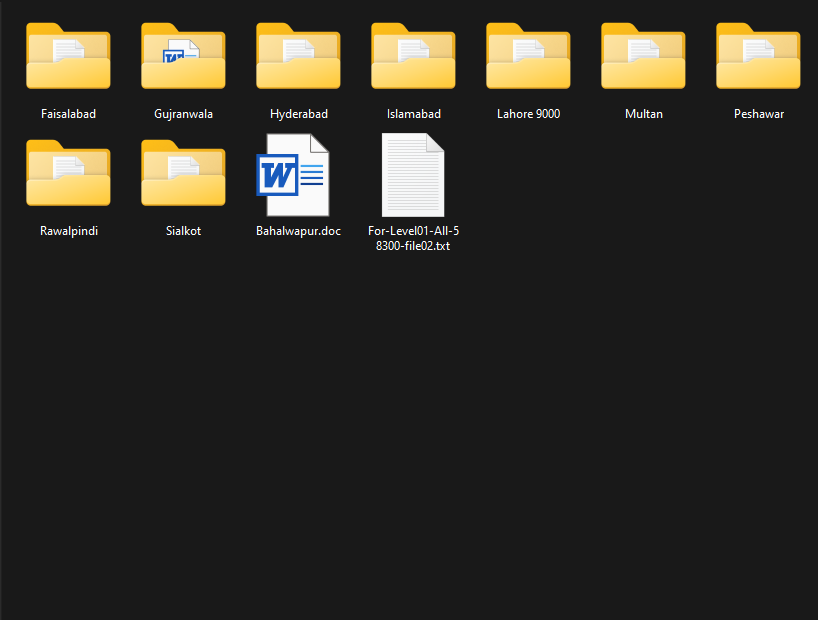The width and height of the screenshot is (818, 620).
Task: Click the "Bahalwapur.doc" file name text
Action: 298,231
